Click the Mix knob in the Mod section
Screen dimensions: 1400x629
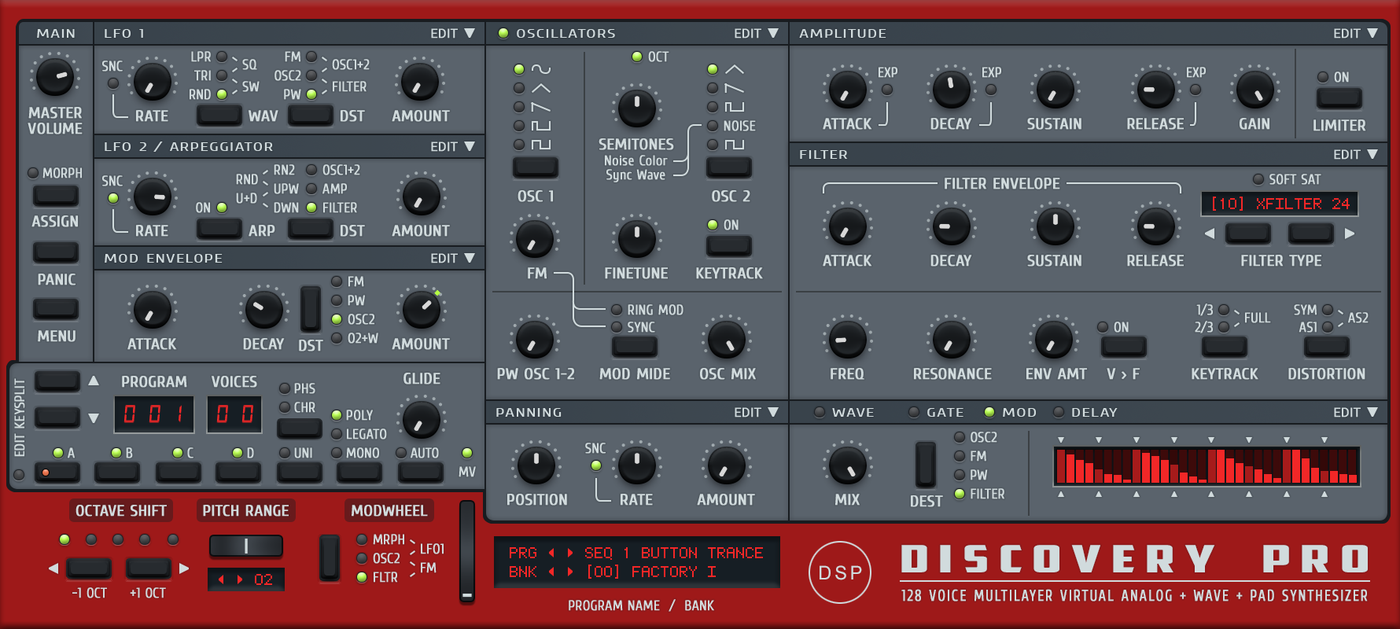coord(847,466)
